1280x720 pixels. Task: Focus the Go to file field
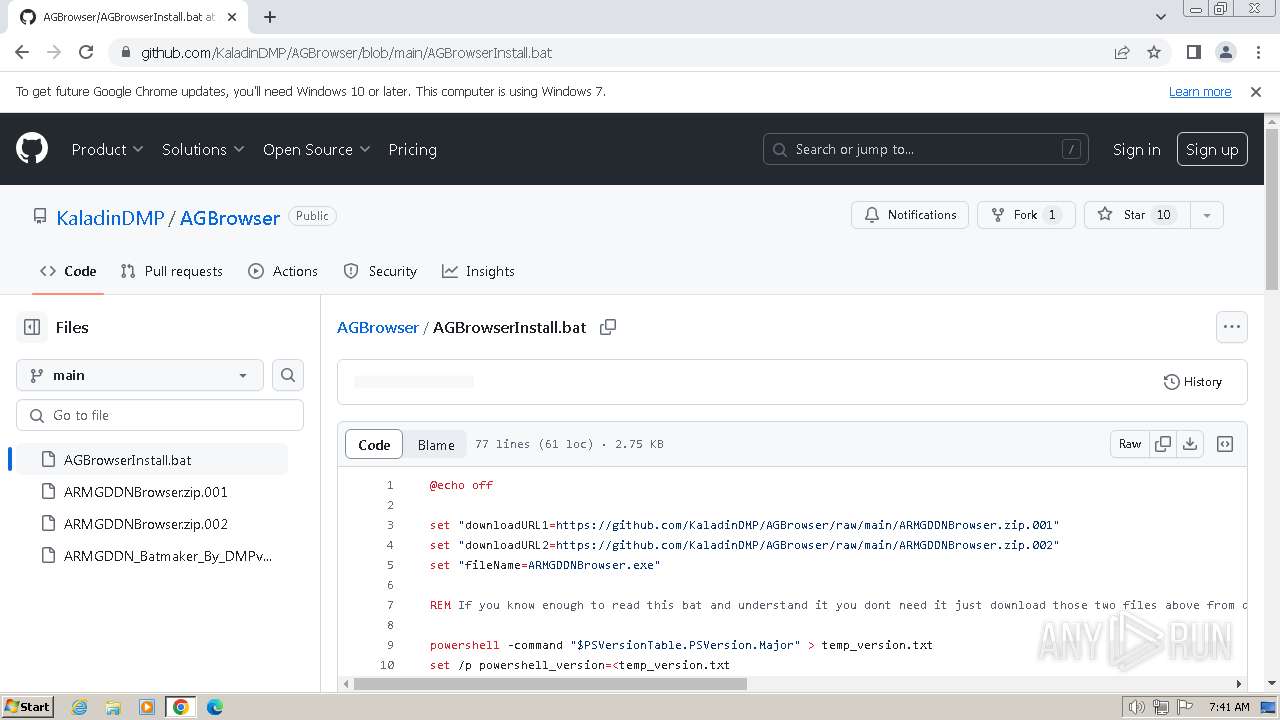coord(160,415)
